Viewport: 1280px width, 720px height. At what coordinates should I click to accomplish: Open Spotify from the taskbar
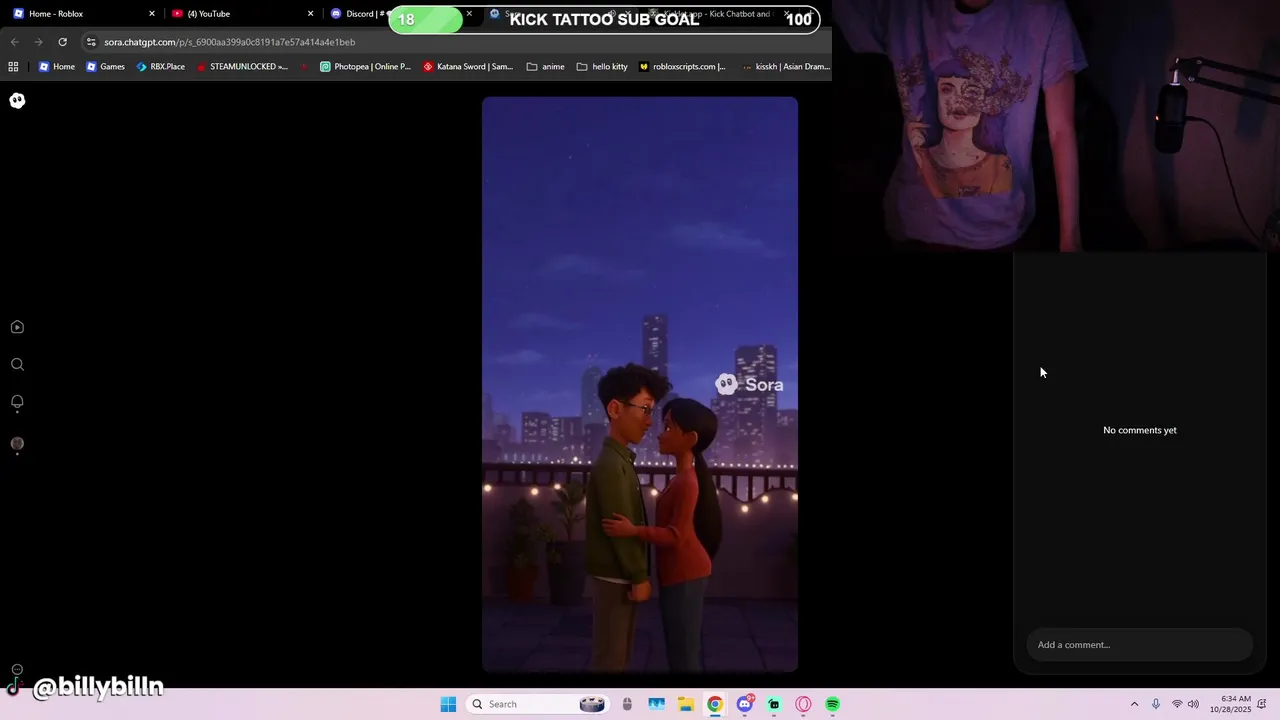[833, 704]
